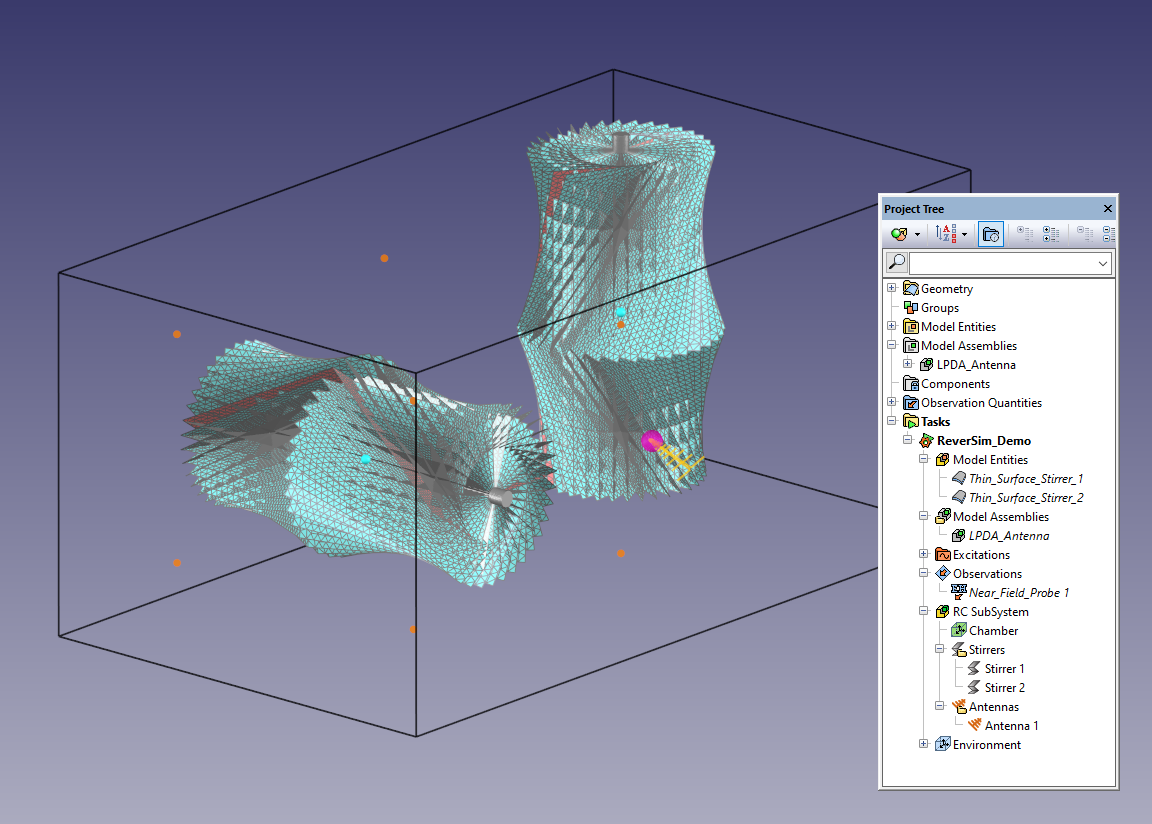
Task: Select the Chamber icon under RC SubSystem
Action: pos(958,631)
